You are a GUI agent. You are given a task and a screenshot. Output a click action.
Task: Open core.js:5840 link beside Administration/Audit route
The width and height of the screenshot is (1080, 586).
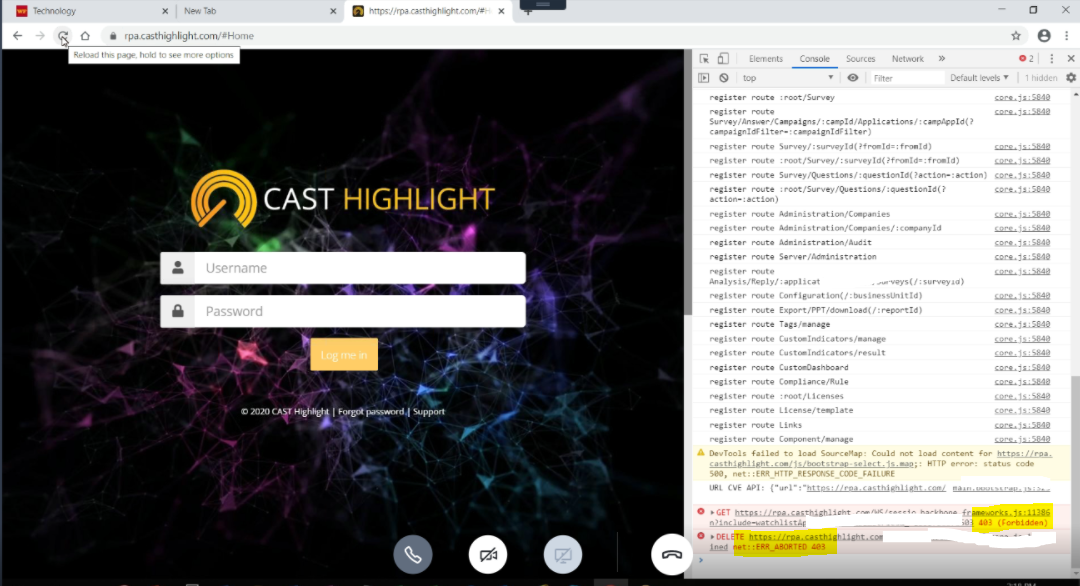(x=1022, y=242)
